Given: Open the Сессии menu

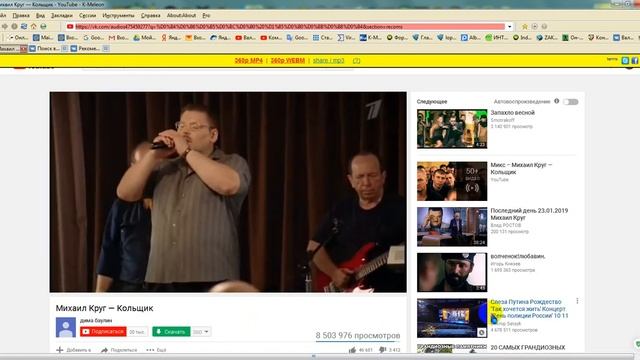Looking at the screenshot, I should coord(87,16).
